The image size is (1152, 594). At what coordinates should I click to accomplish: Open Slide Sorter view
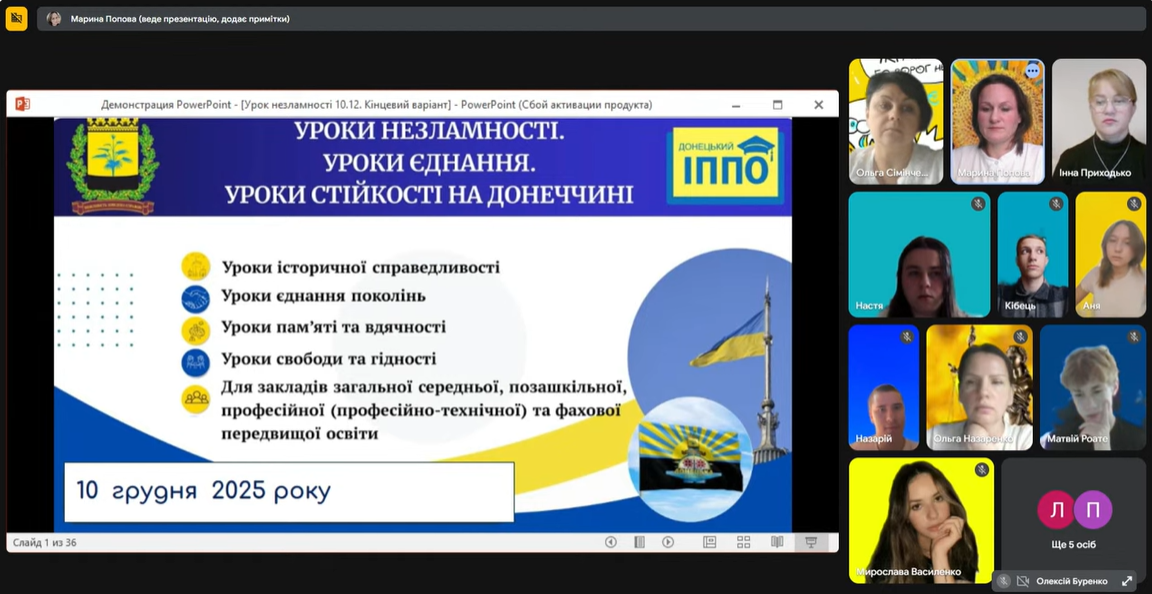click(743, 542)
